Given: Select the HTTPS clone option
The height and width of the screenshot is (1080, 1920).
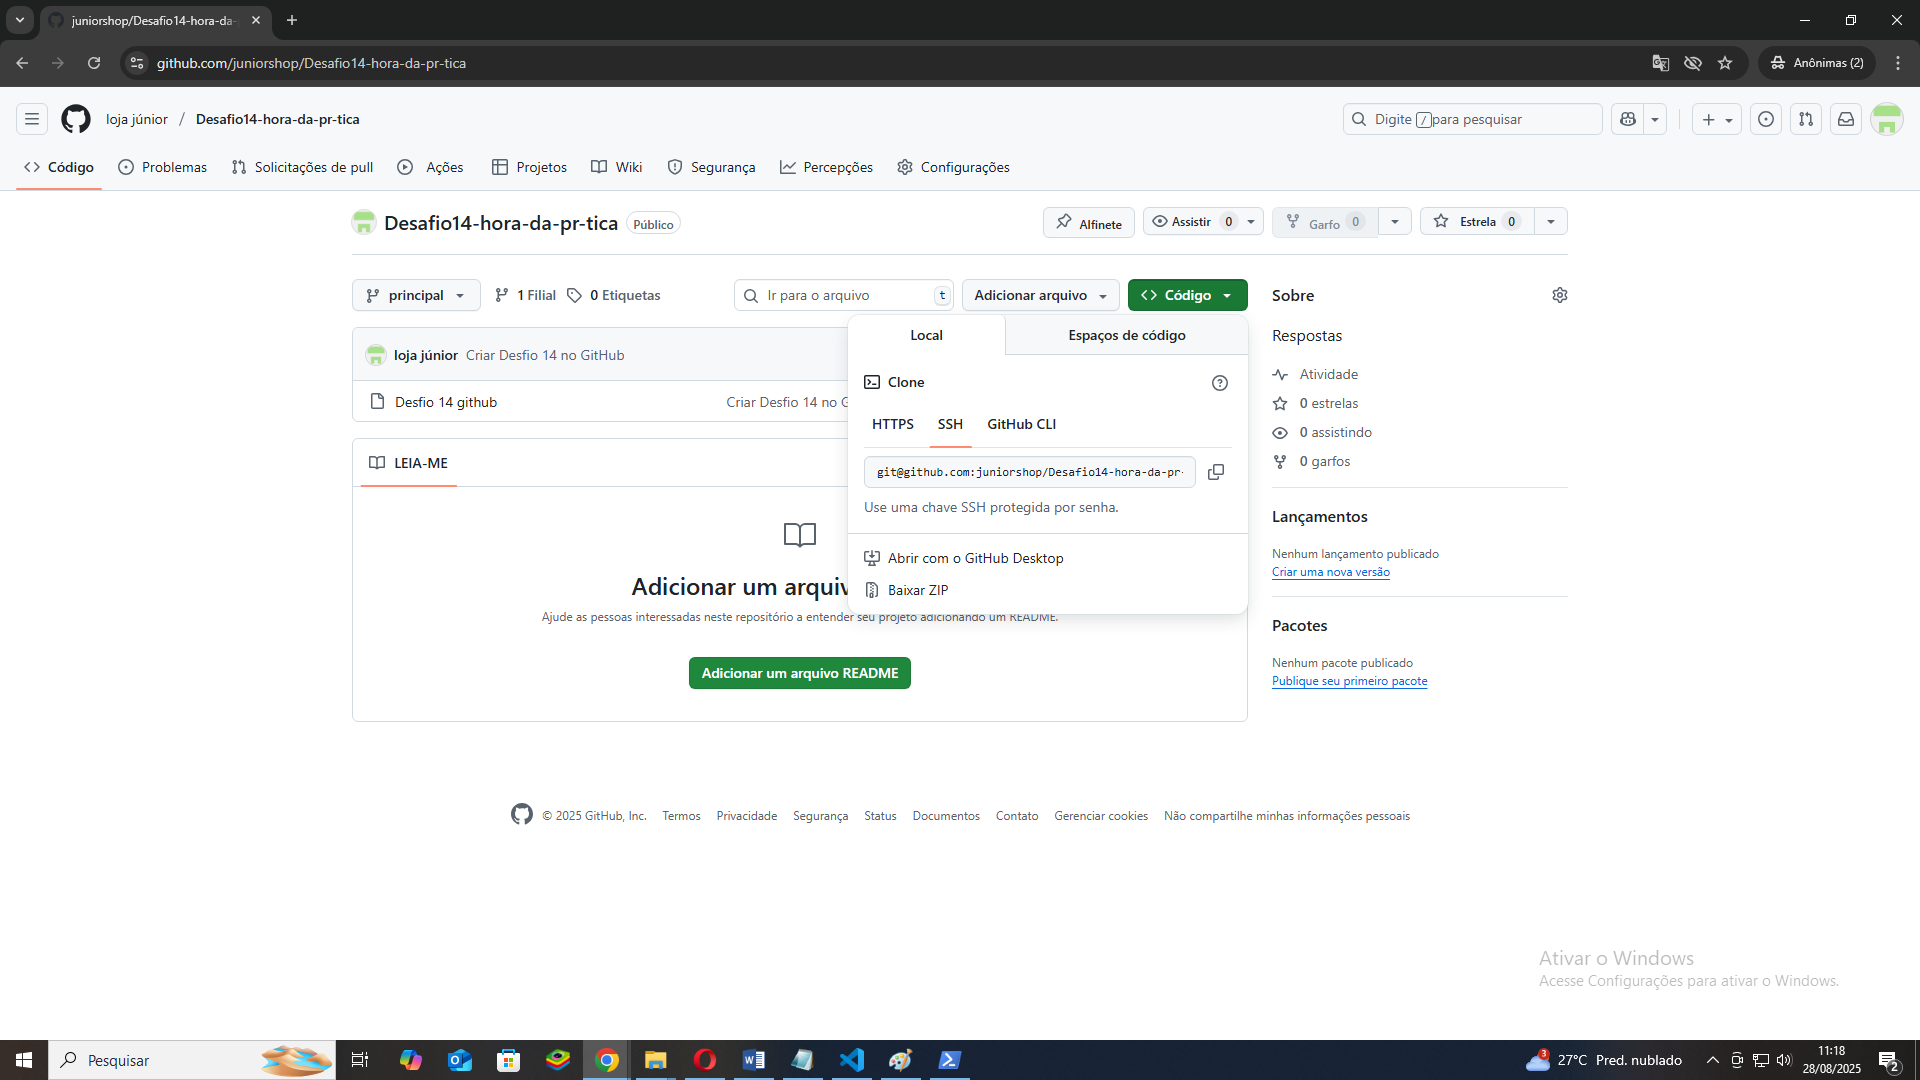Looking at the screenshot, I should [x=893, y=424].
